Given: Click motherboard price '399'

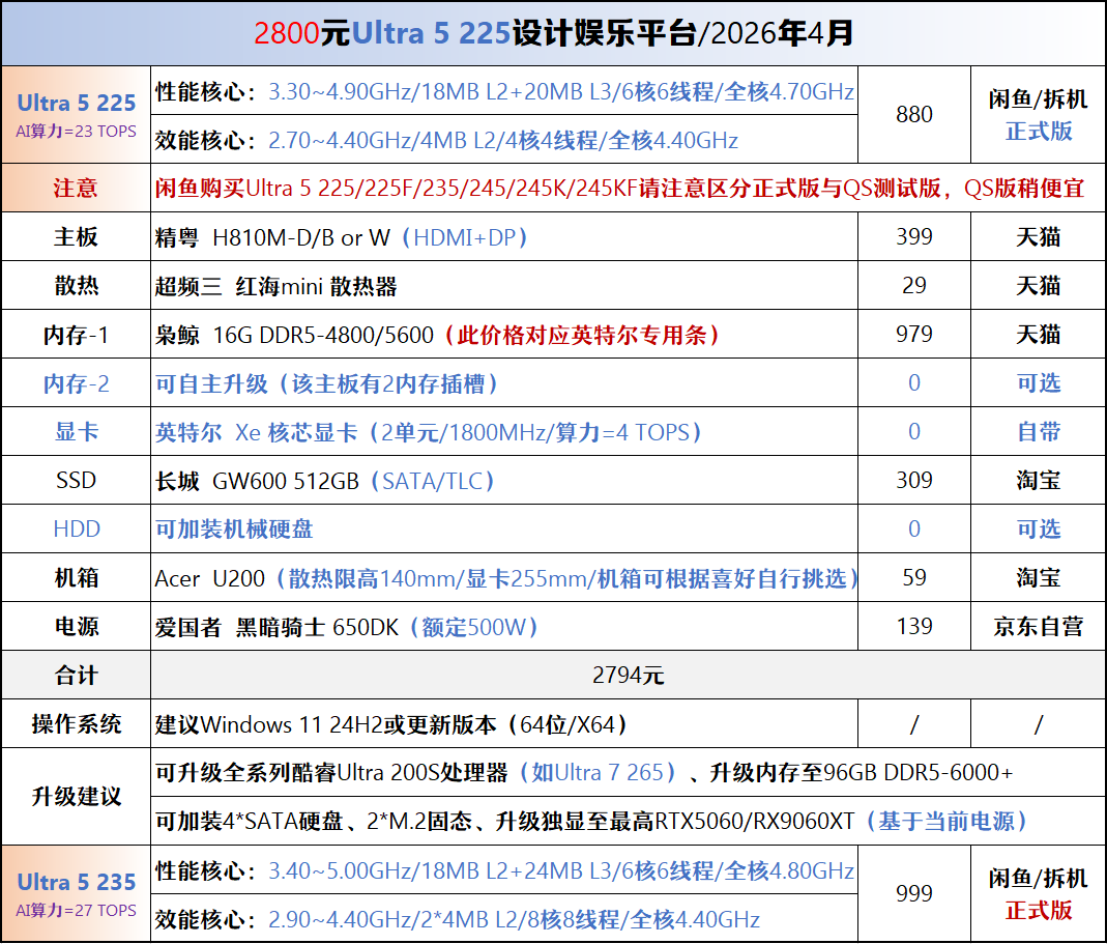Looking at the screenshot, I should point(914,237).
